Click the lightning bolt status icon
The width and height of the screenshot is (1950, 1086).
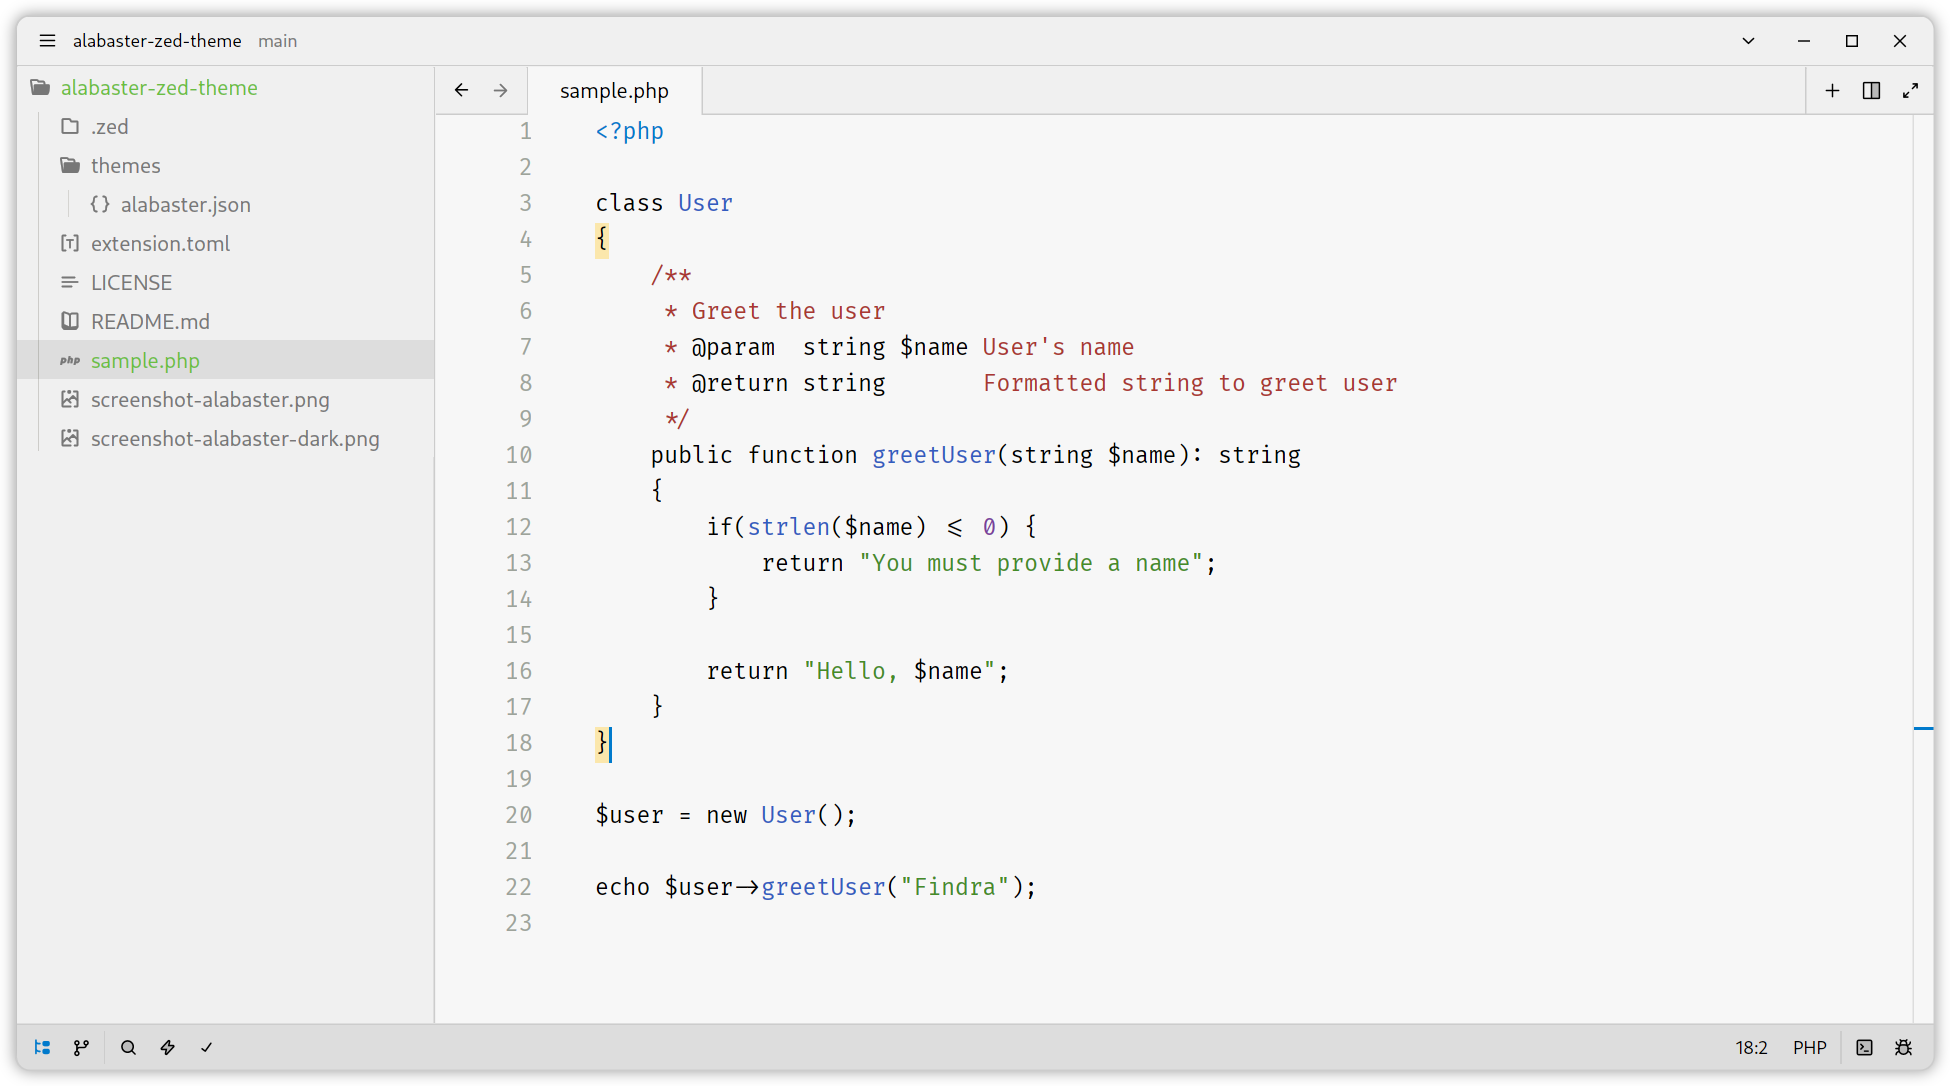[167, 1047]
